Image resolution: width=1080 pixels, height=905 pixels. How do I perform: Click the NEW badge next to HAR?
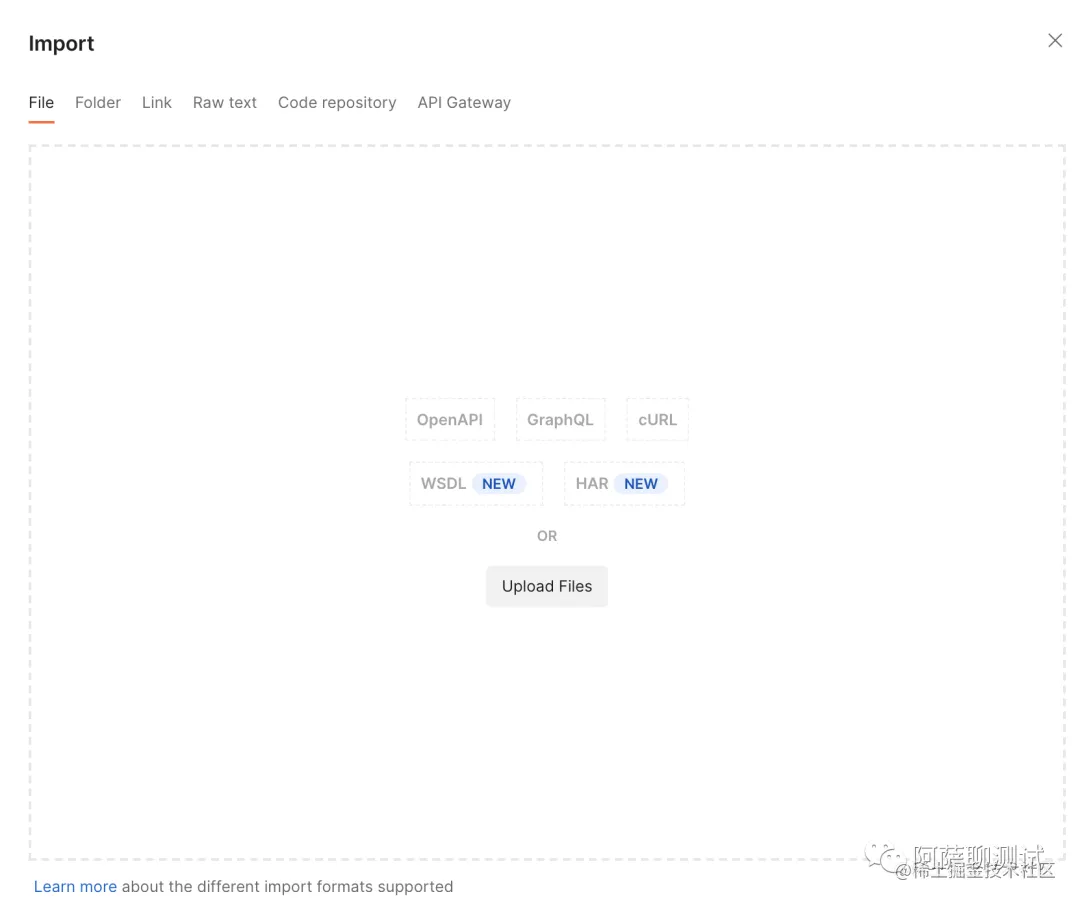click(x=641, y=483)
